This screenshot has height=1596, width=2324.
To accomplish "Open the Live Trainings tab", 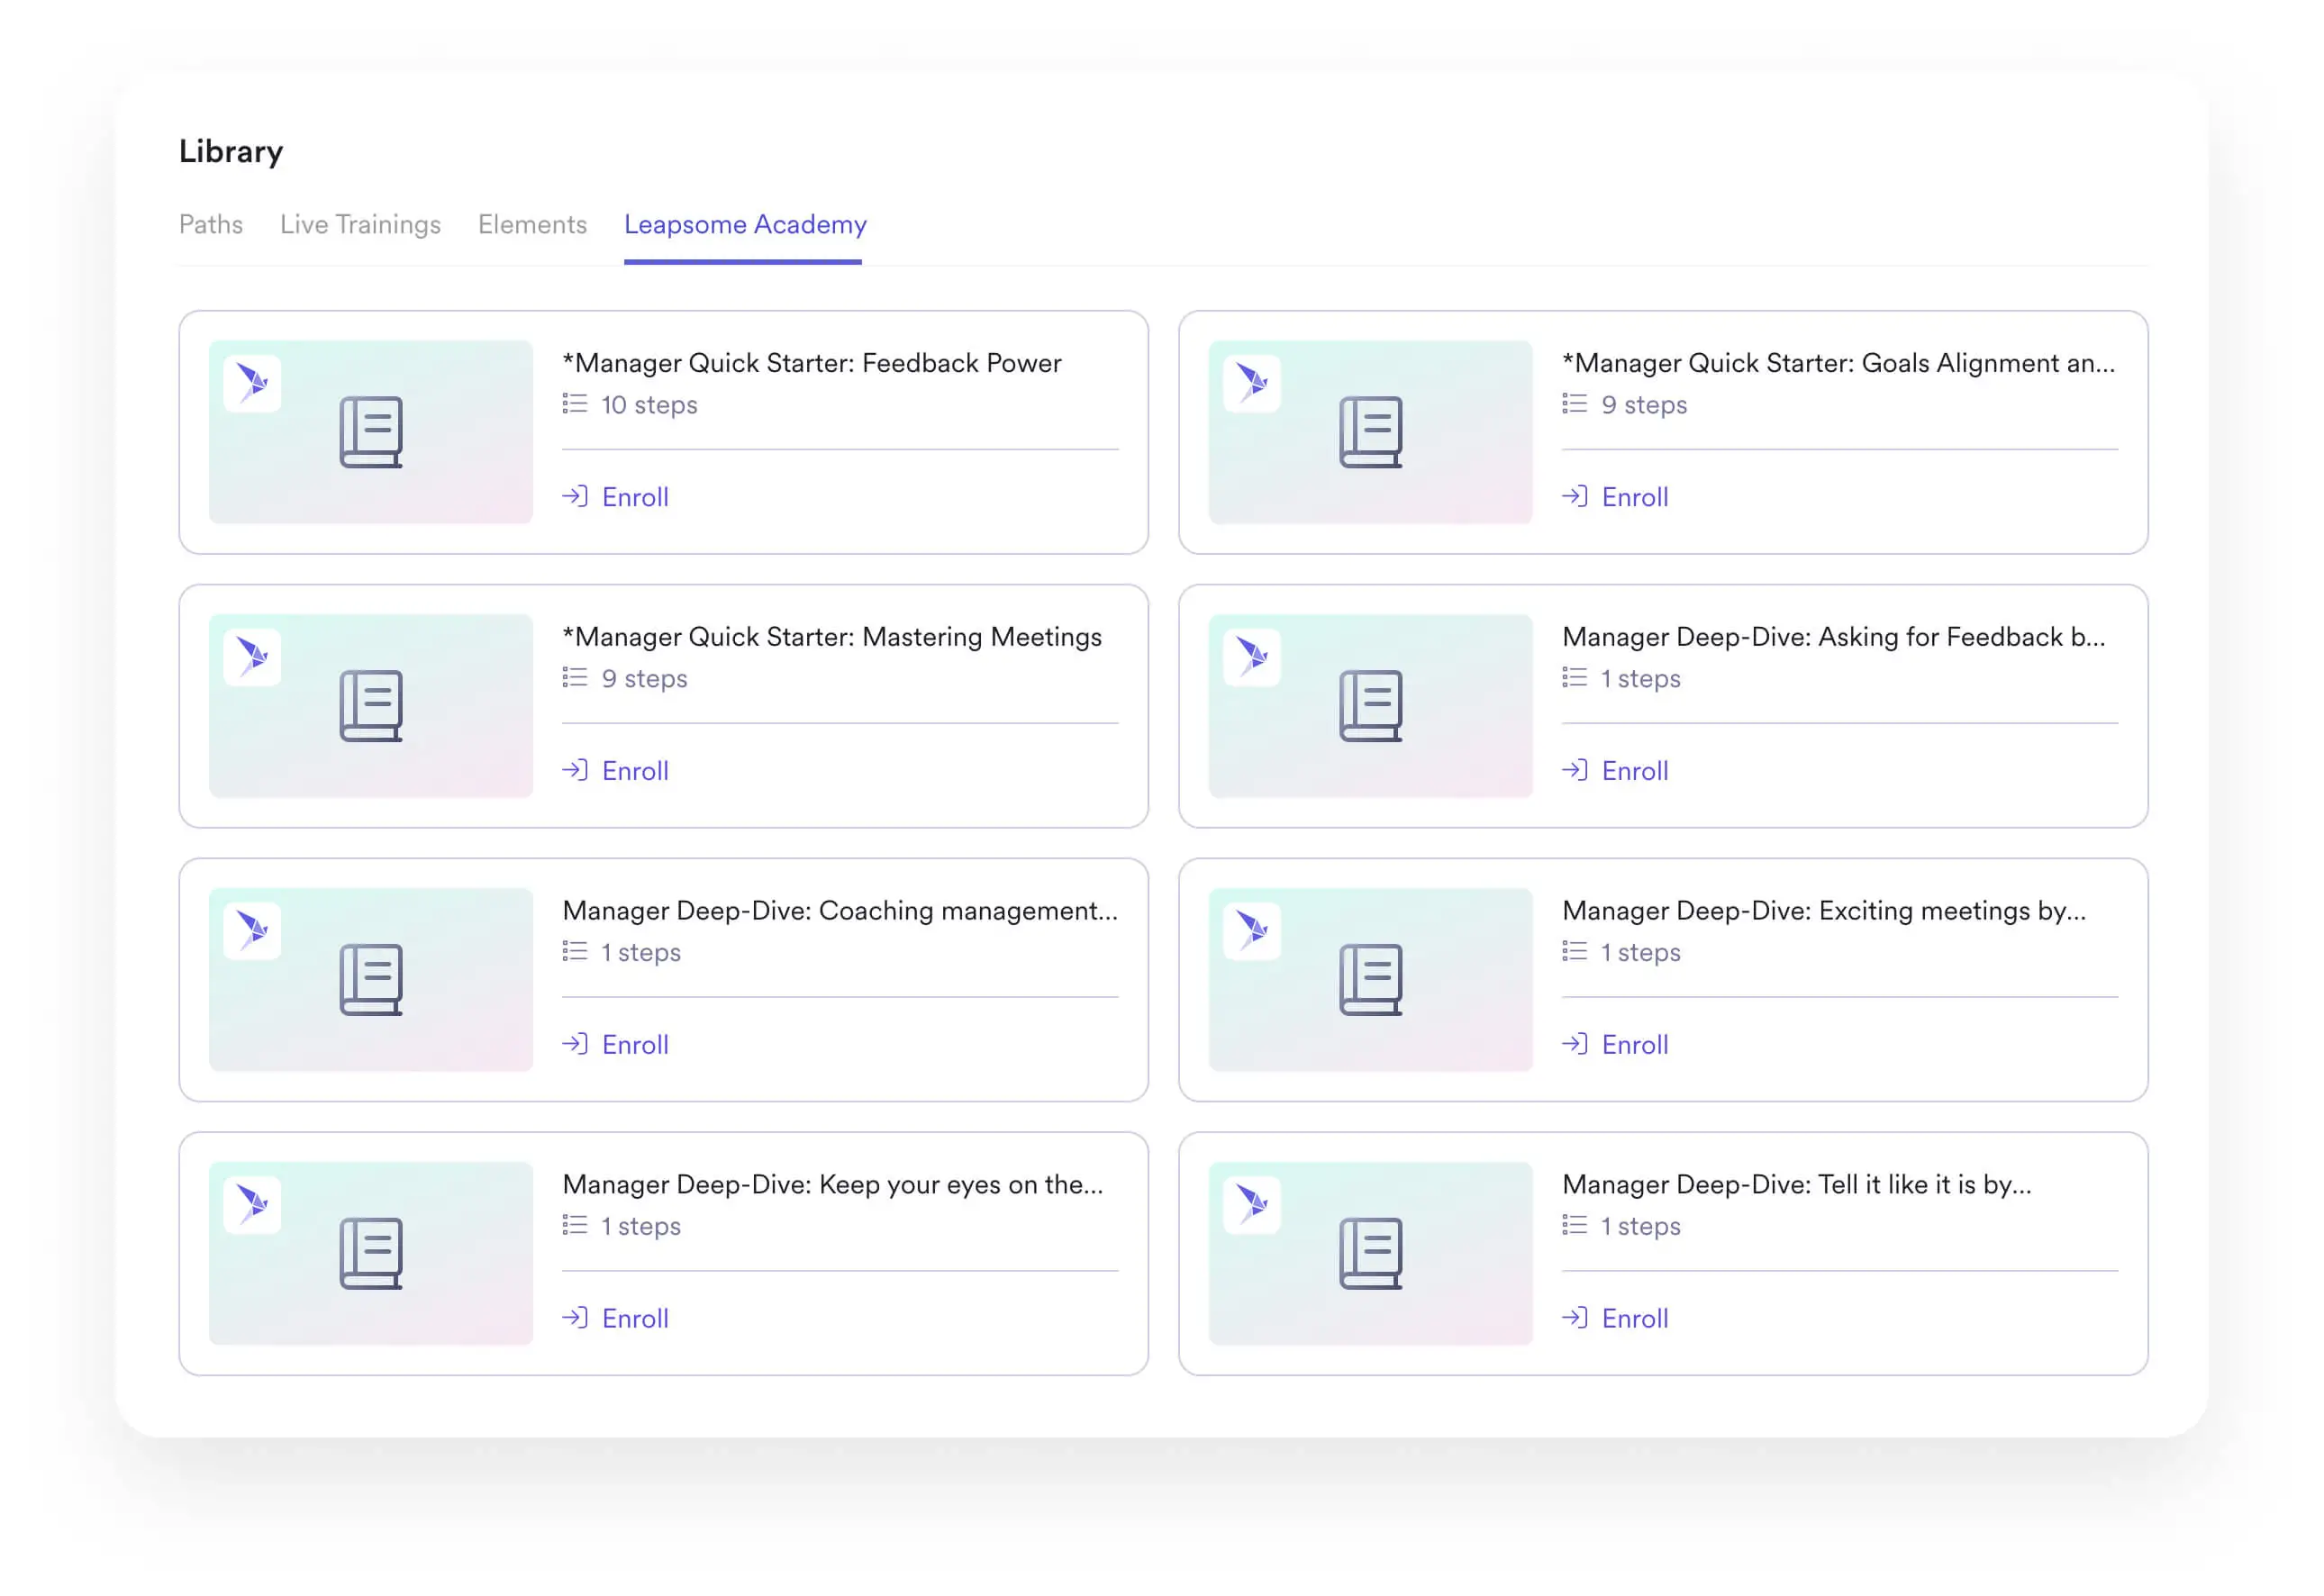I will pyautogui.click(x=360, y=224).
